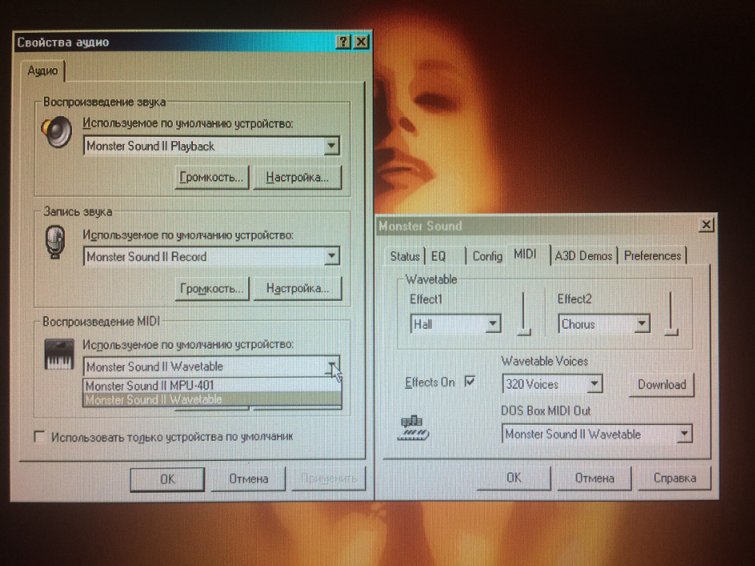Open the A3D Demos tab
755x566 pixels.
point(583,256)
